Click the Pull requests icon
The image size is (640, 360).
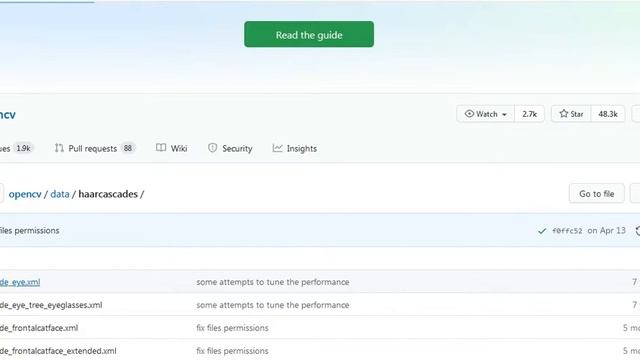click(59, 148)
